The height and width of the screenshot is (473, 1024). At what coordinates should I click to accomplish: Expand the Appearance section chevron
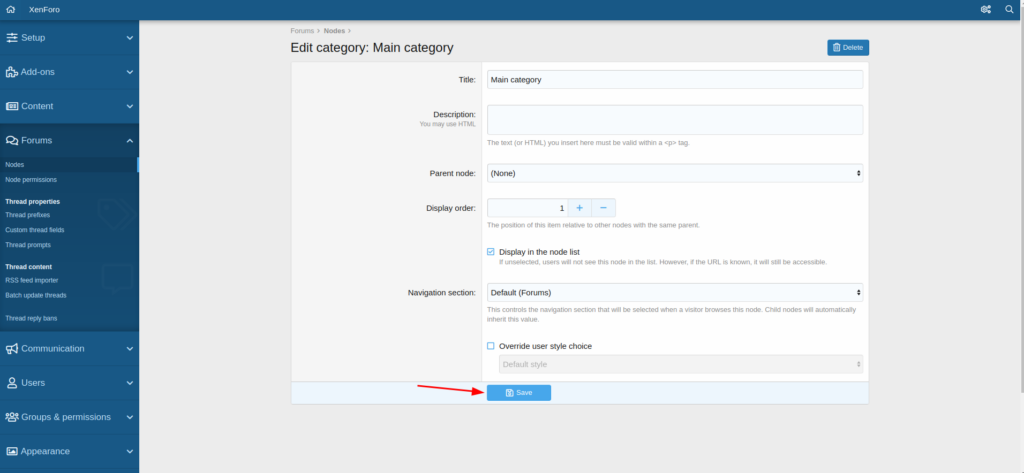tap(129, 451)
